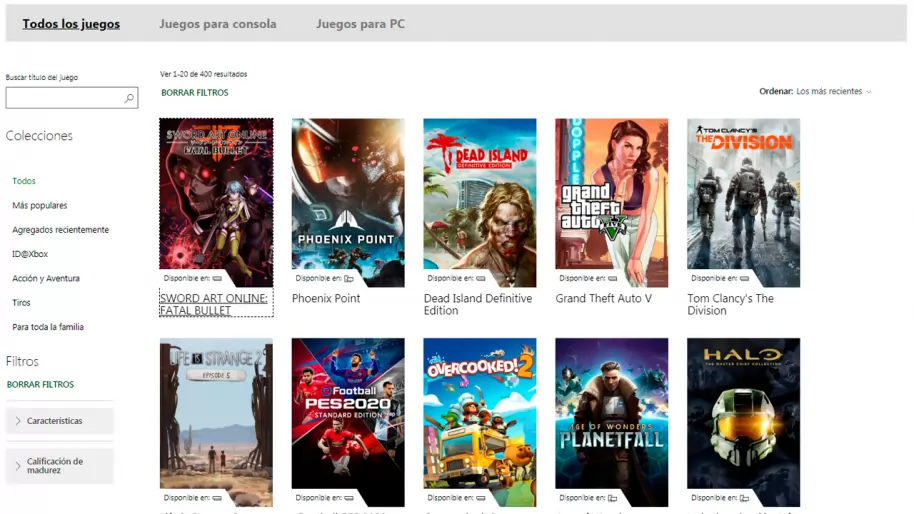Click PC availability icon on Phoenix Point
The width and height of the screenshot is (914, 514).
click(x=349, y=279)
